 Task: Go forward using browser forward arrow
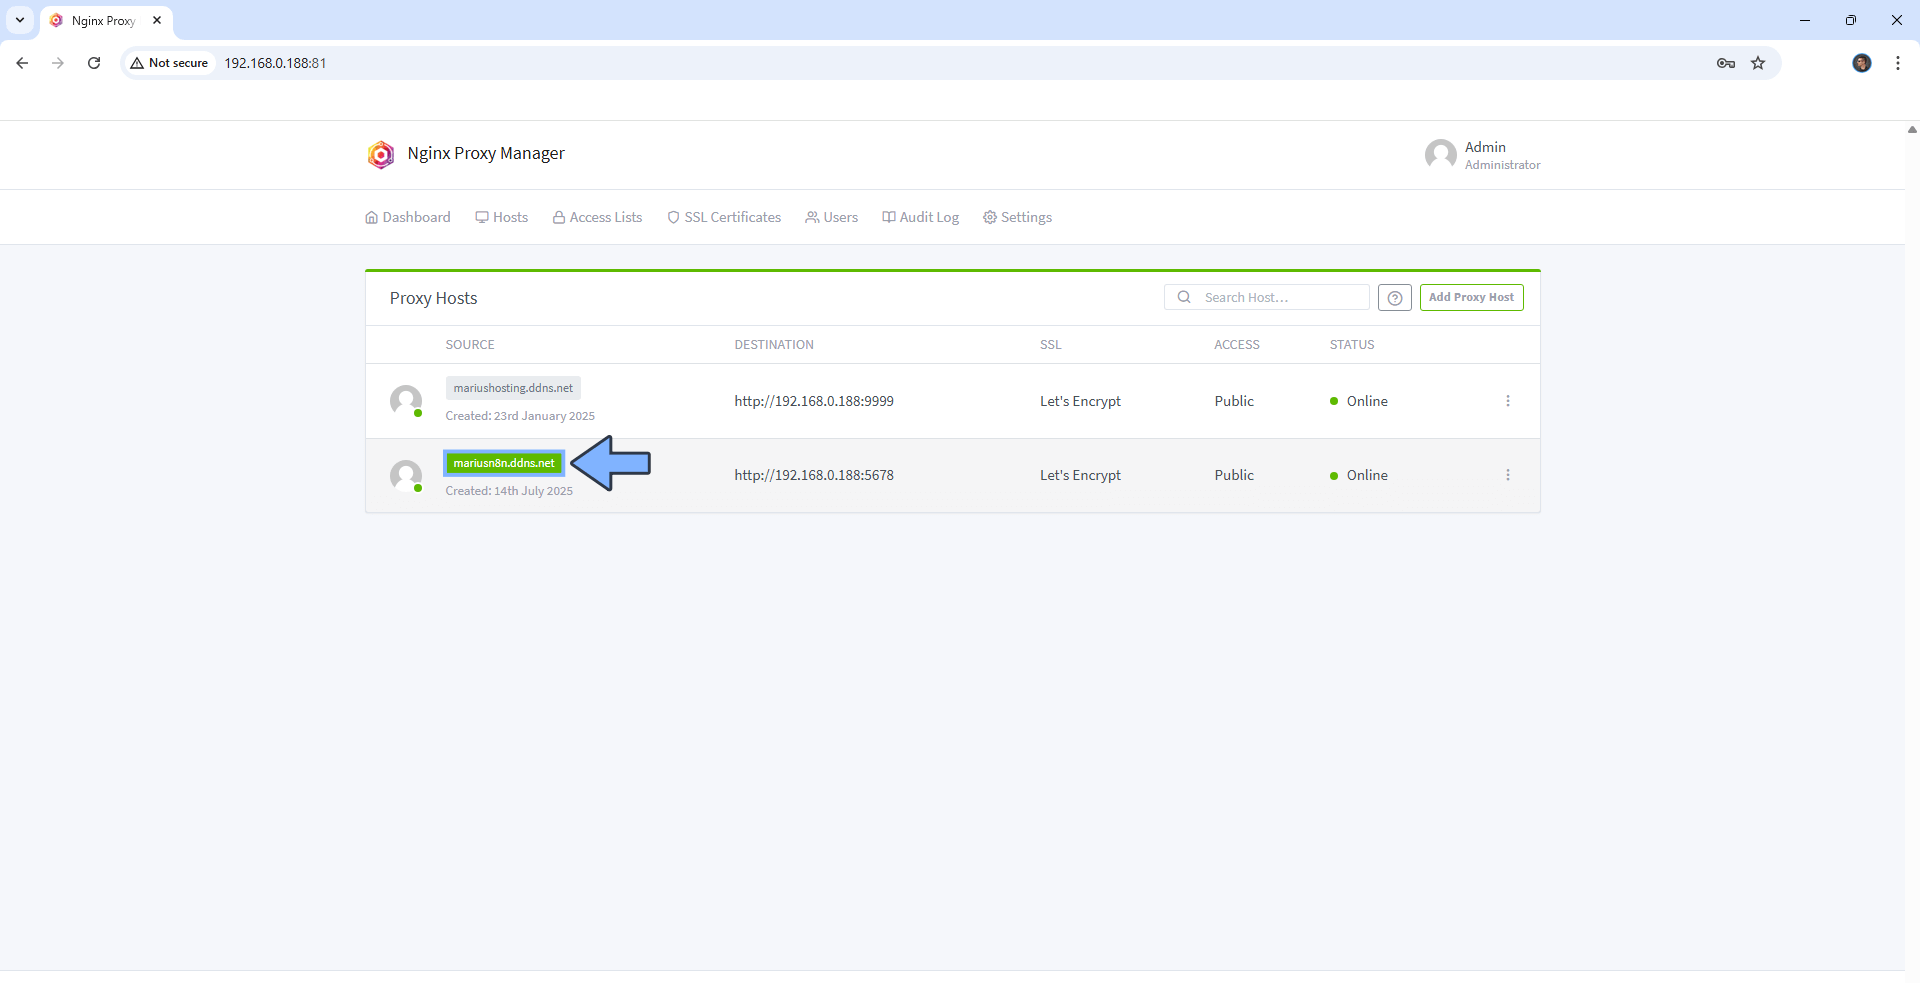(58, 63)
